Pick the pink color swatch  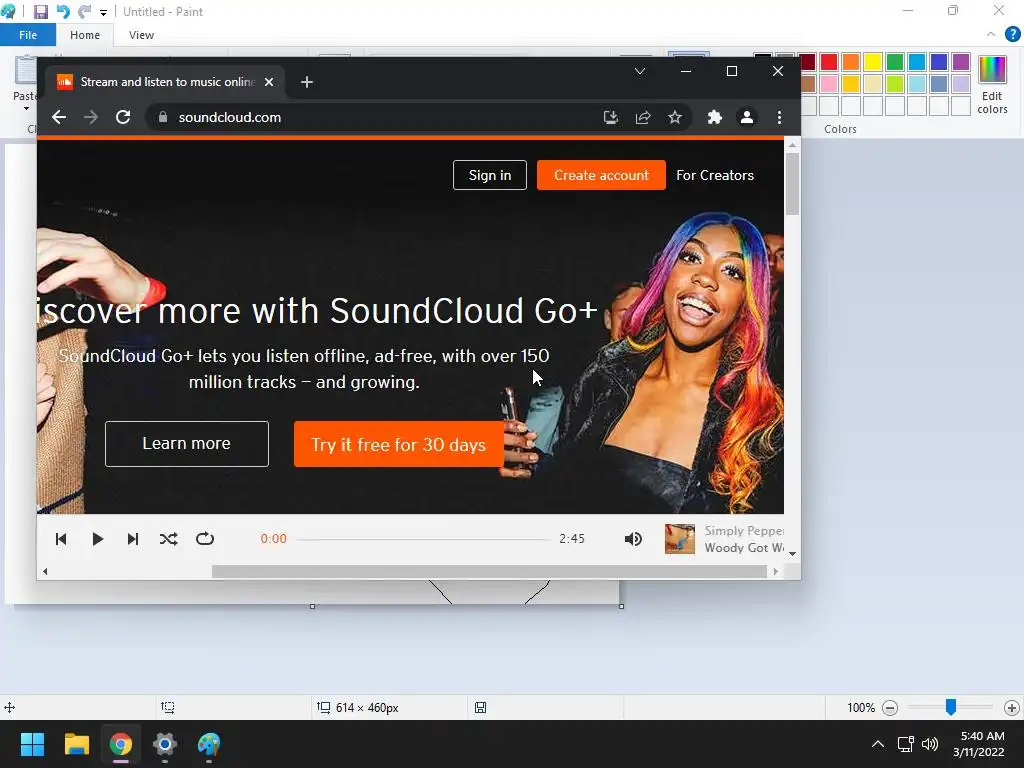(x=829, y=84)
